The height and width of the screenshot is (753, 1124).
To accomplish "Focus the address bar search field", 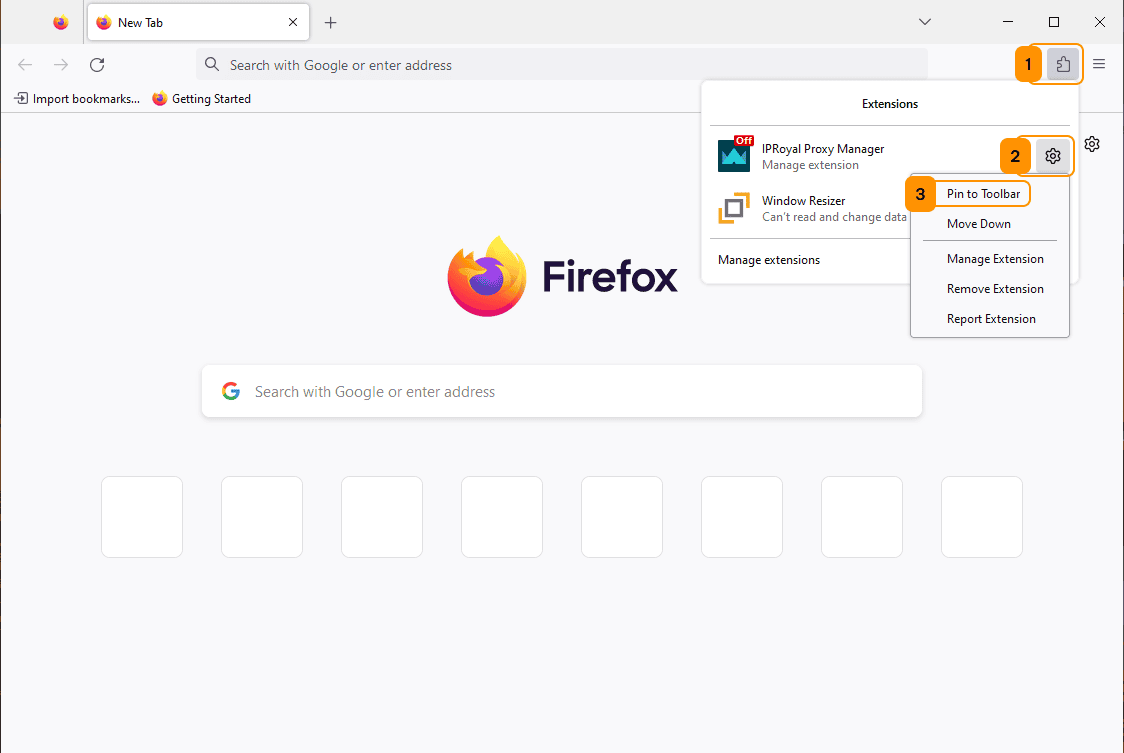I will pyautogui.click(x=562, y=65).
